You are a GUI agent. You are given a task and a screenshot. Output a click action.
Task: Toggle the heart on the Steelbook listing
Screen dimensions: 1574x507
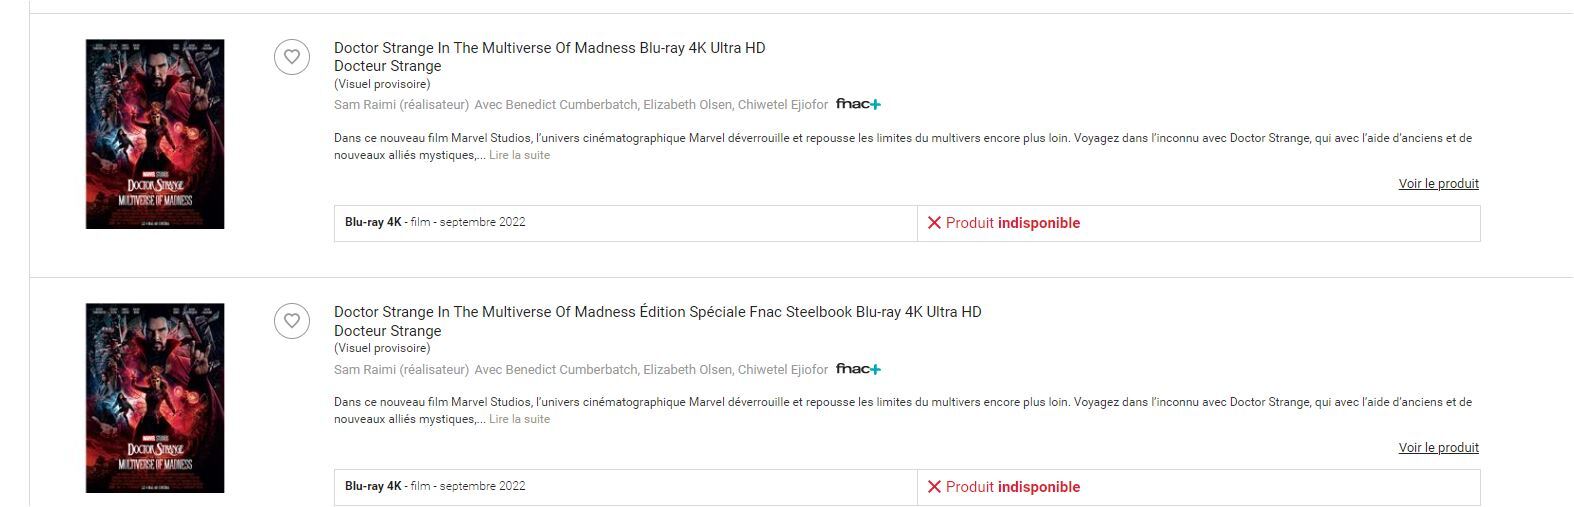pyautogui.click(x=292, y=321)
